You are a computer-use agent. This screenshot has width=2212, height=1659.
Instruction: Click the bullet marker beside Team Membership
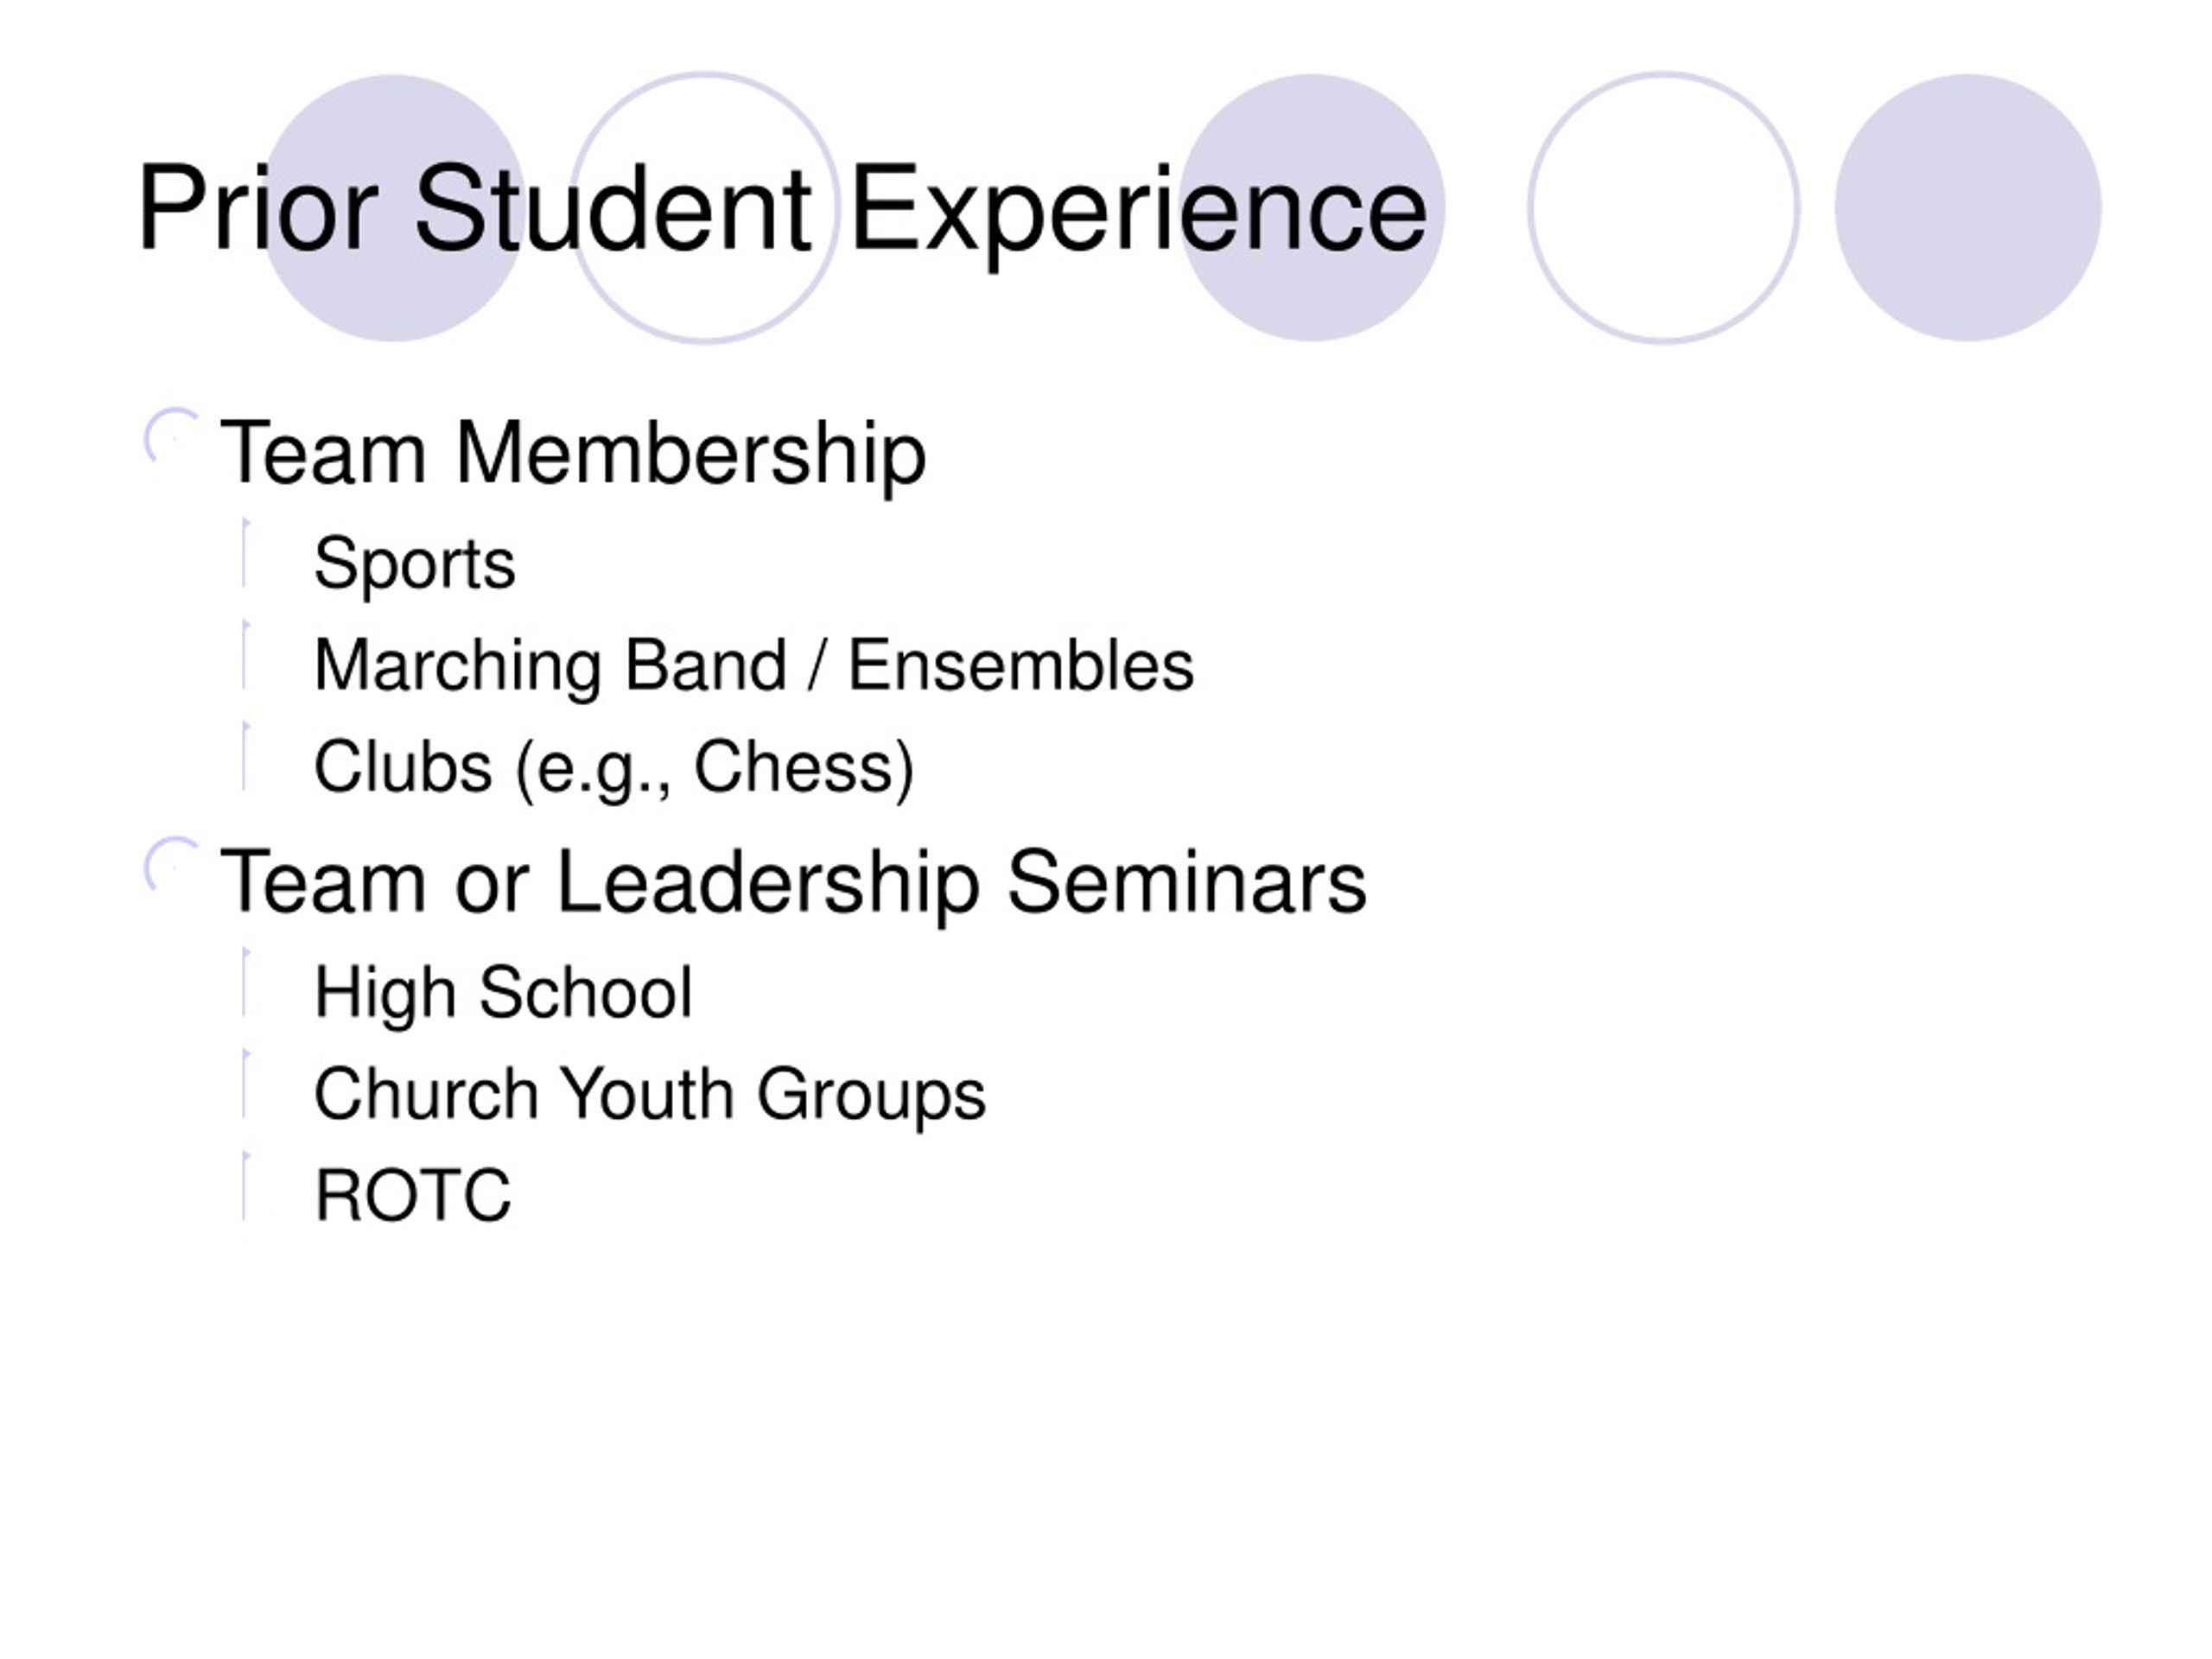(x=172, y=437)
